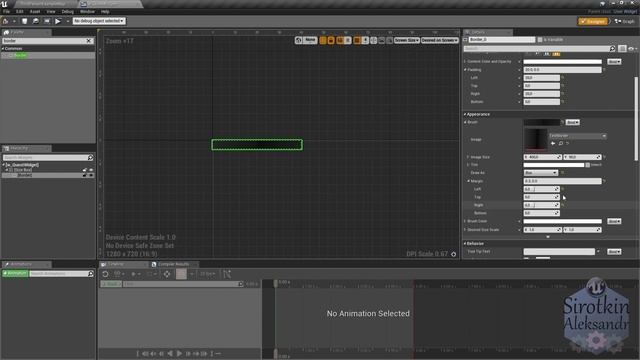The image size is (640, 360).
Task: Click the first orange viewport layout icon
Action: 323,40
